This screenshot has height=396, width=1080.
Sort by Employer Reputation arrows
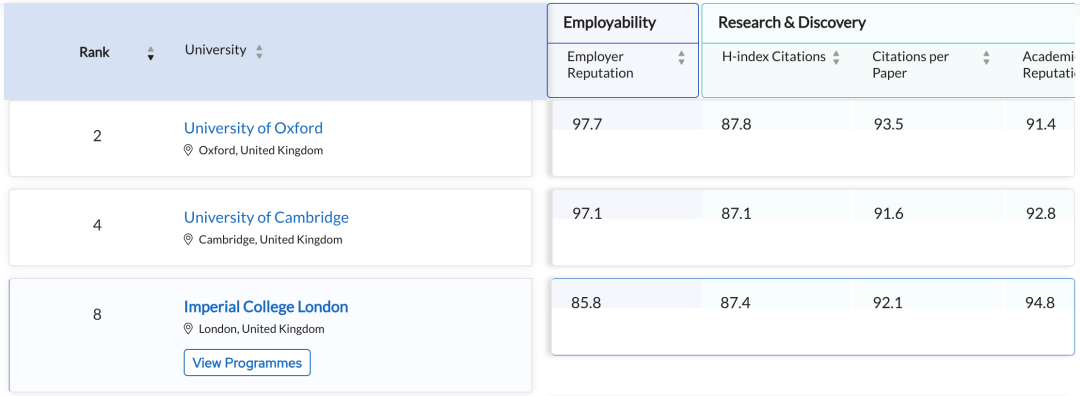681,58
